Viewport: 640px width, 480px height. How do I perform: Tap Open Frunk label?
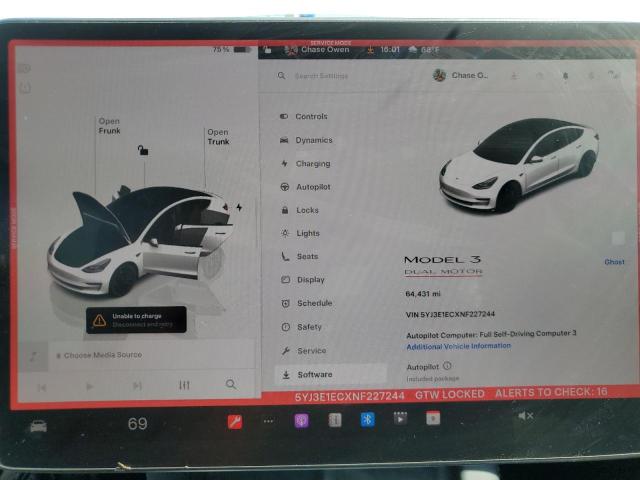pyautogui.click(x=109, y=126)
